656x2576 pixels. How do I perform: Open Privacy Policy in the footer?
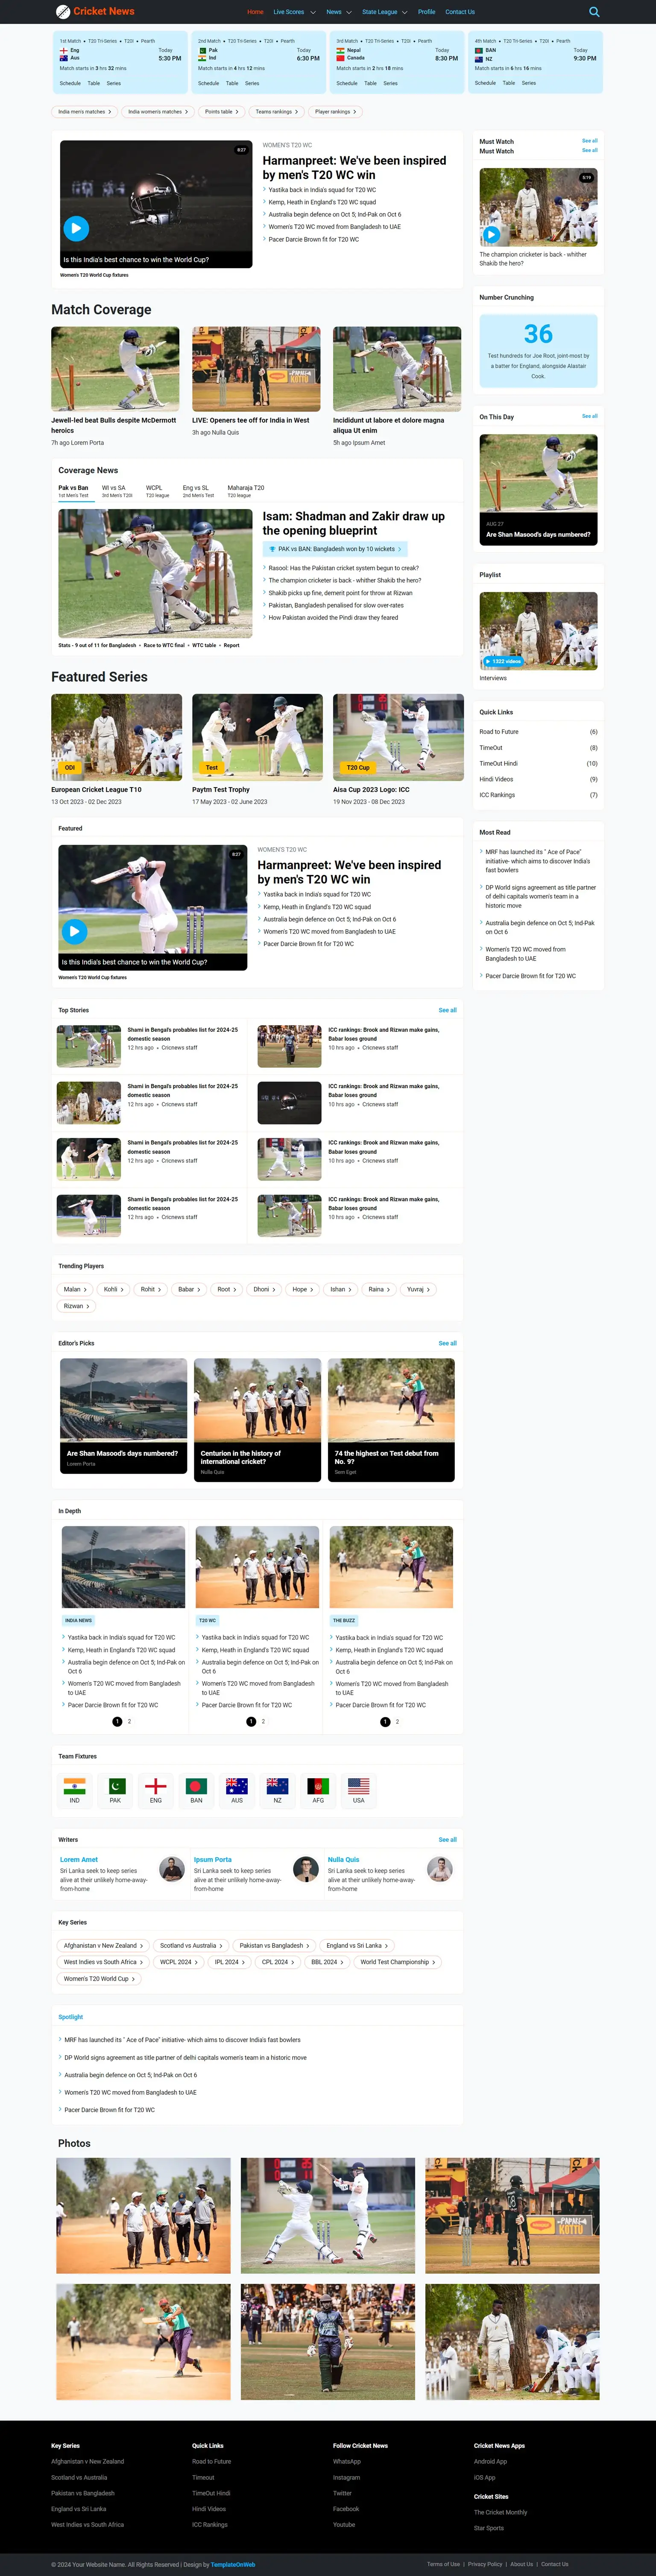[485, 2564]
